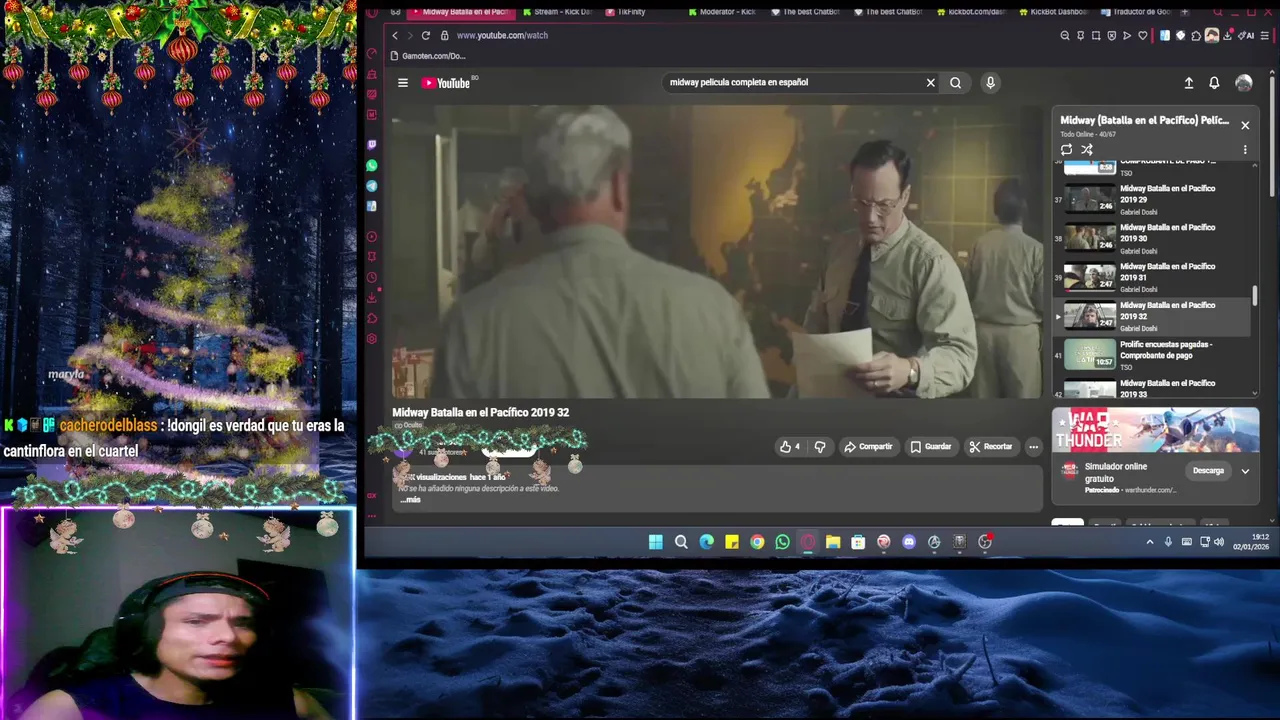Open playlist title Midway (Batalla en el Pacifico)
1280x720 pixels.
(1145, 120)
